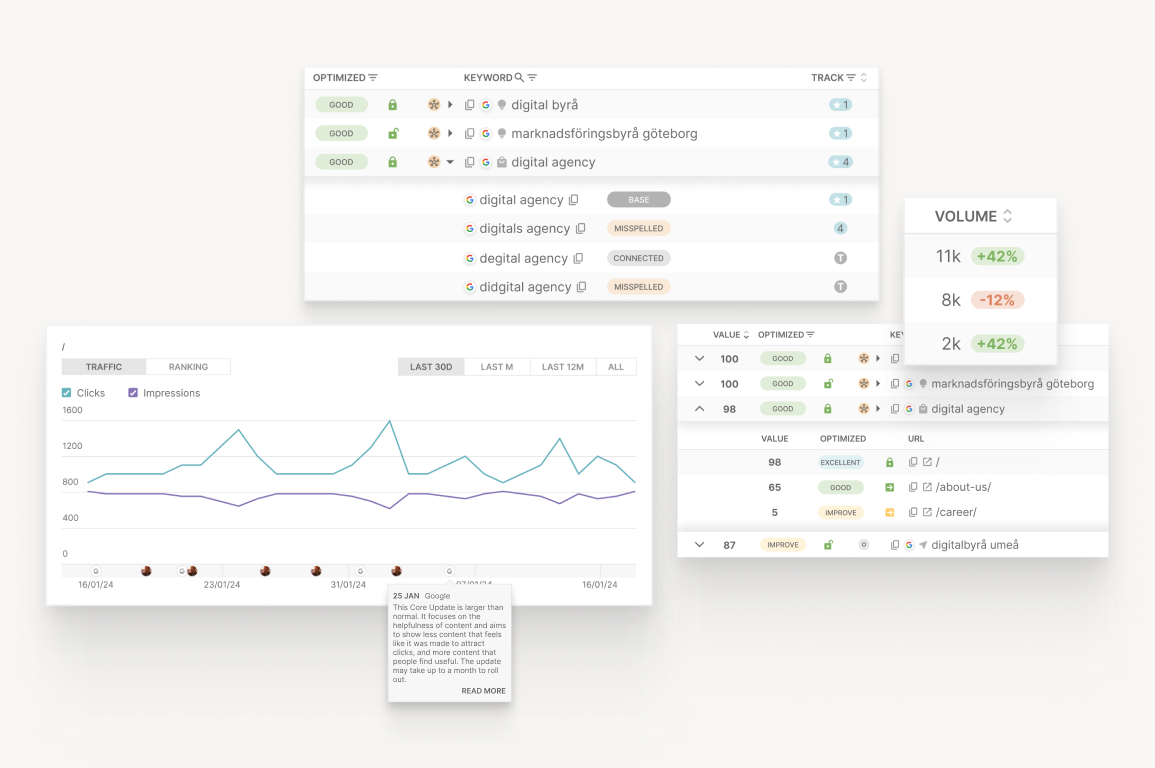Expand the row with value 87

tap(699, 545)
